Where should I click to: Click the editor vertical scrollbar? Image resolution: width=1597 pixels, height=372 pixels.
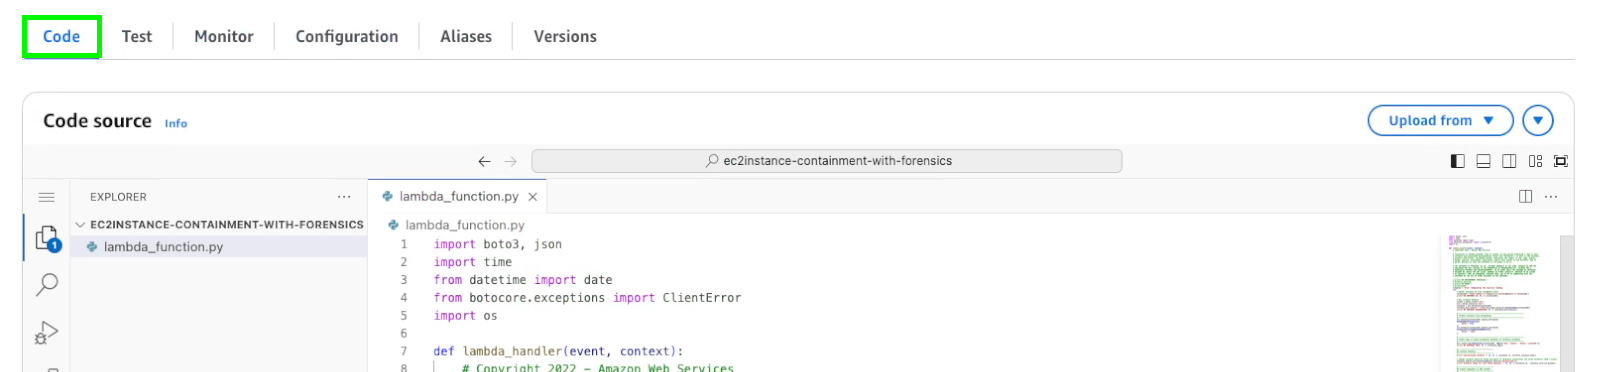pos(1567,303)
